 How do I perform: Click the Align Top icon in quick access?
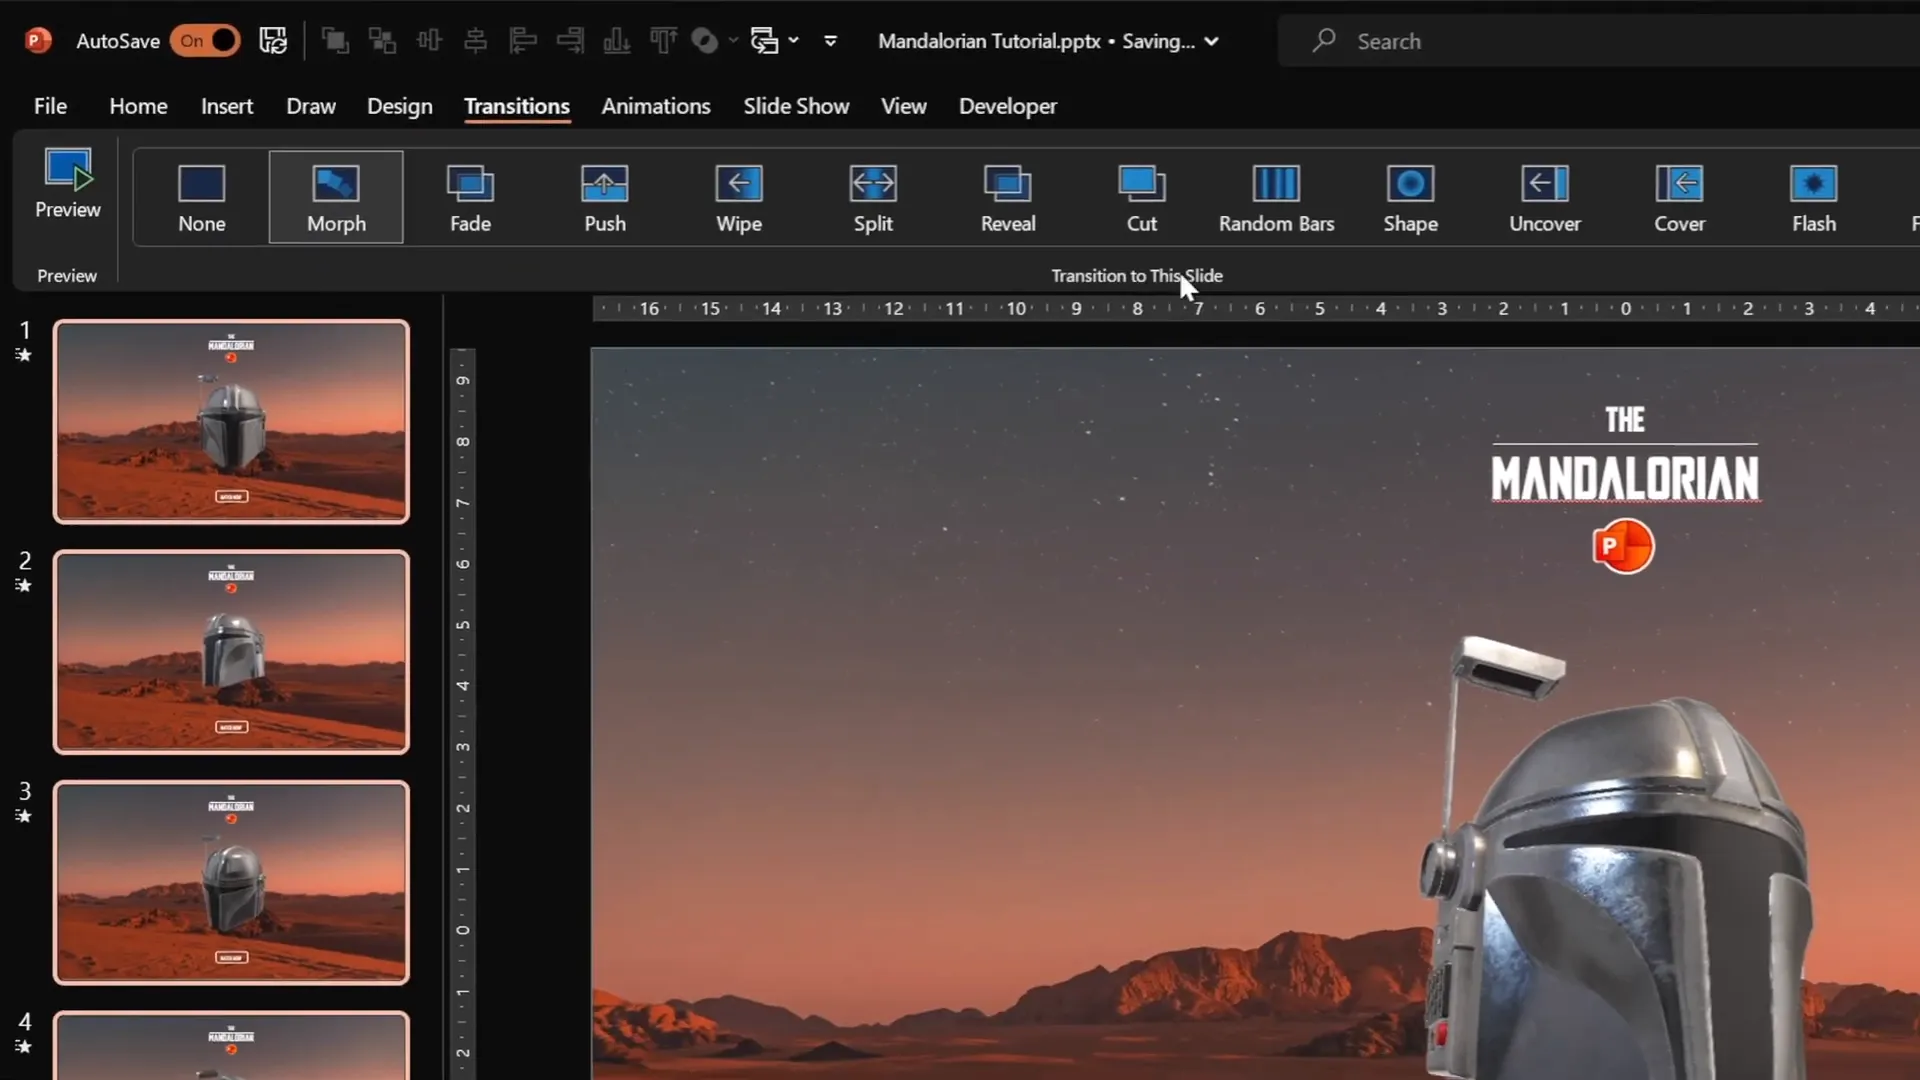tap(663, 41)
